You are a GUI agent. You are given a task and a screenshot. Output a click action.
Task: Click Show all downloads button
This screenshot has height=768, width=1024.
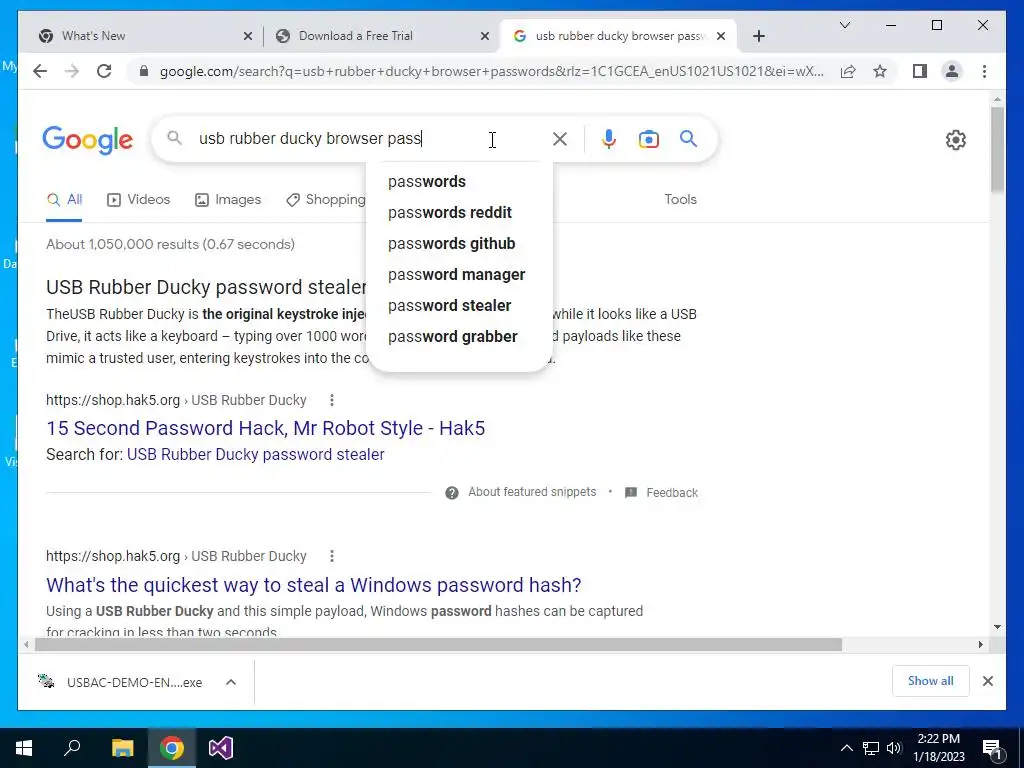pos(930,681)
